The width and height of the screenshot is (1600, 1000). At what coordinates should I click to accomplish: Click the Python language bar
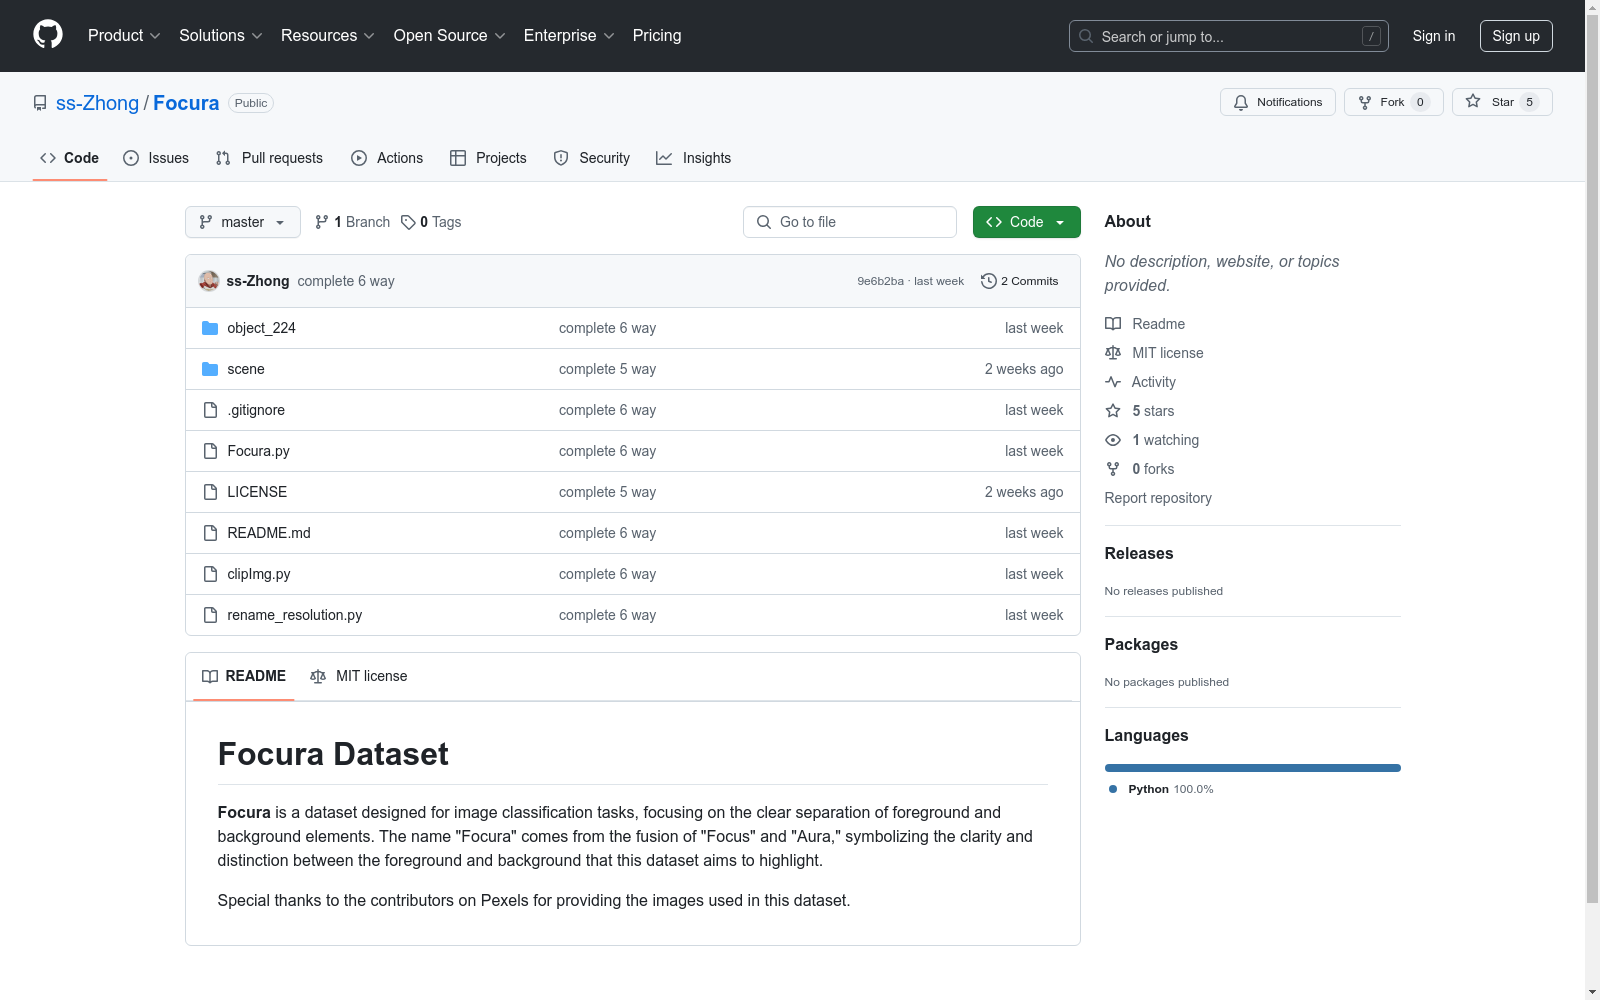click(x=1253, y=768)
